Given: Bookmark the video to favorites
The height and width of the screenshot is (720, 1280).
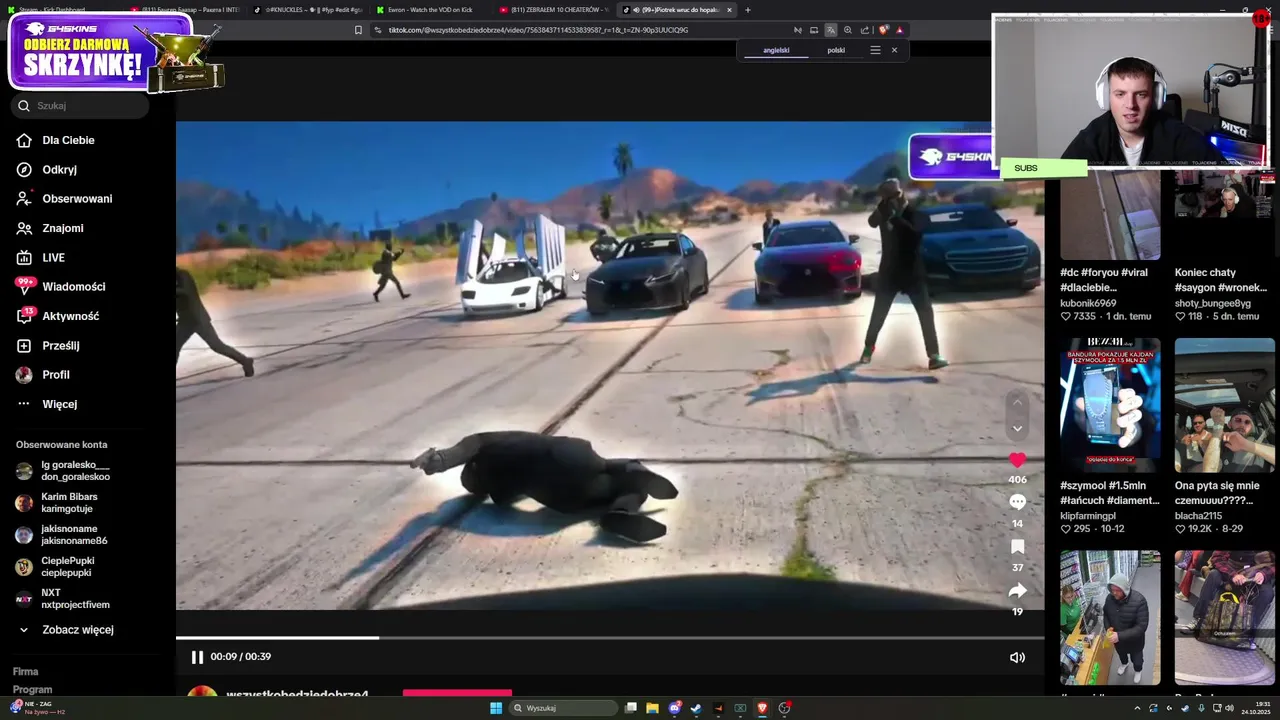Looking at the screenshot, I should pyautogui.click(x=1017, y=546).
